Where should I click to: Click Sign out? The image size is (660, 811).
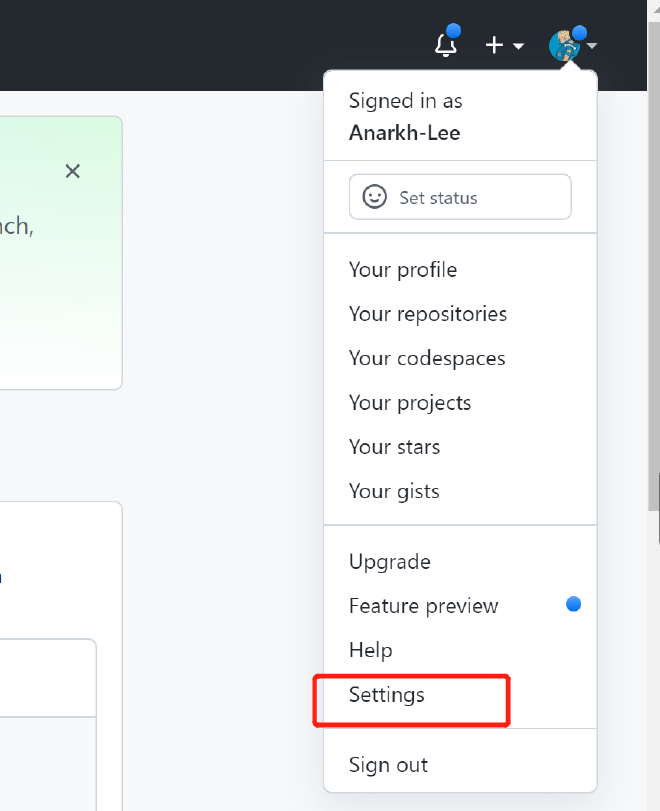[x=388, y=765]
